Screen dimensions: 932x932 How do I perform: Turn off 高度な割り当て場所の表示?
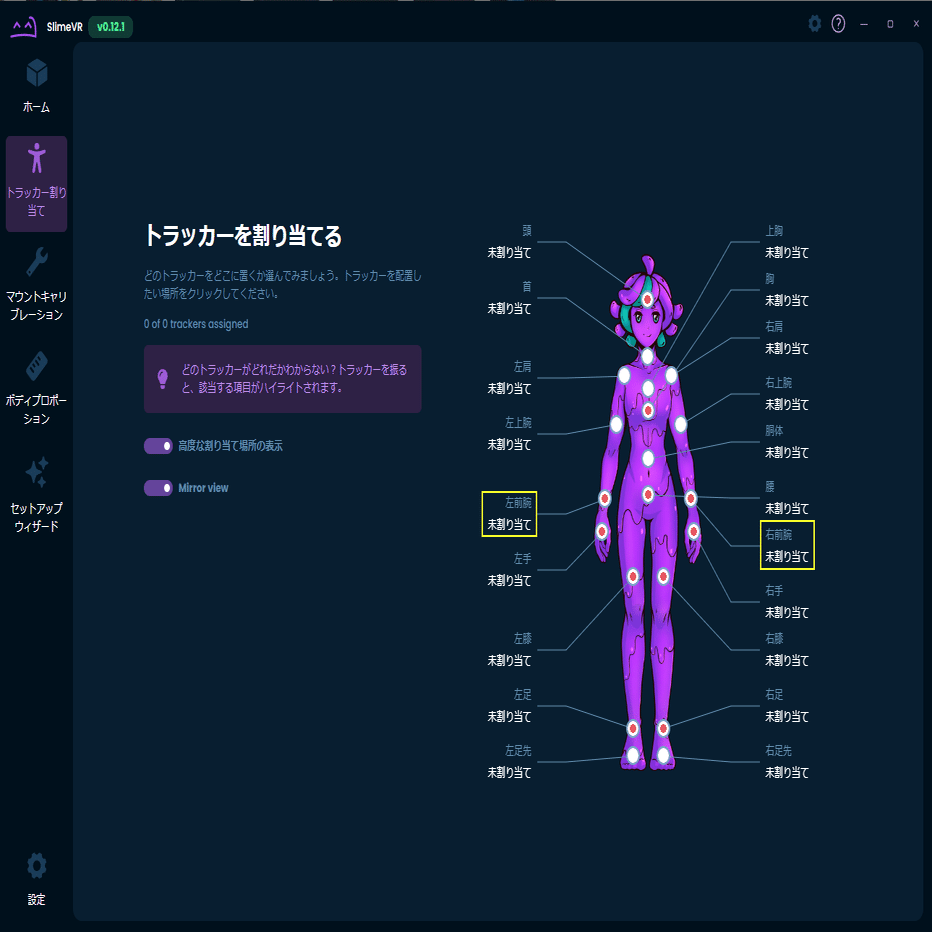(158, 445)
